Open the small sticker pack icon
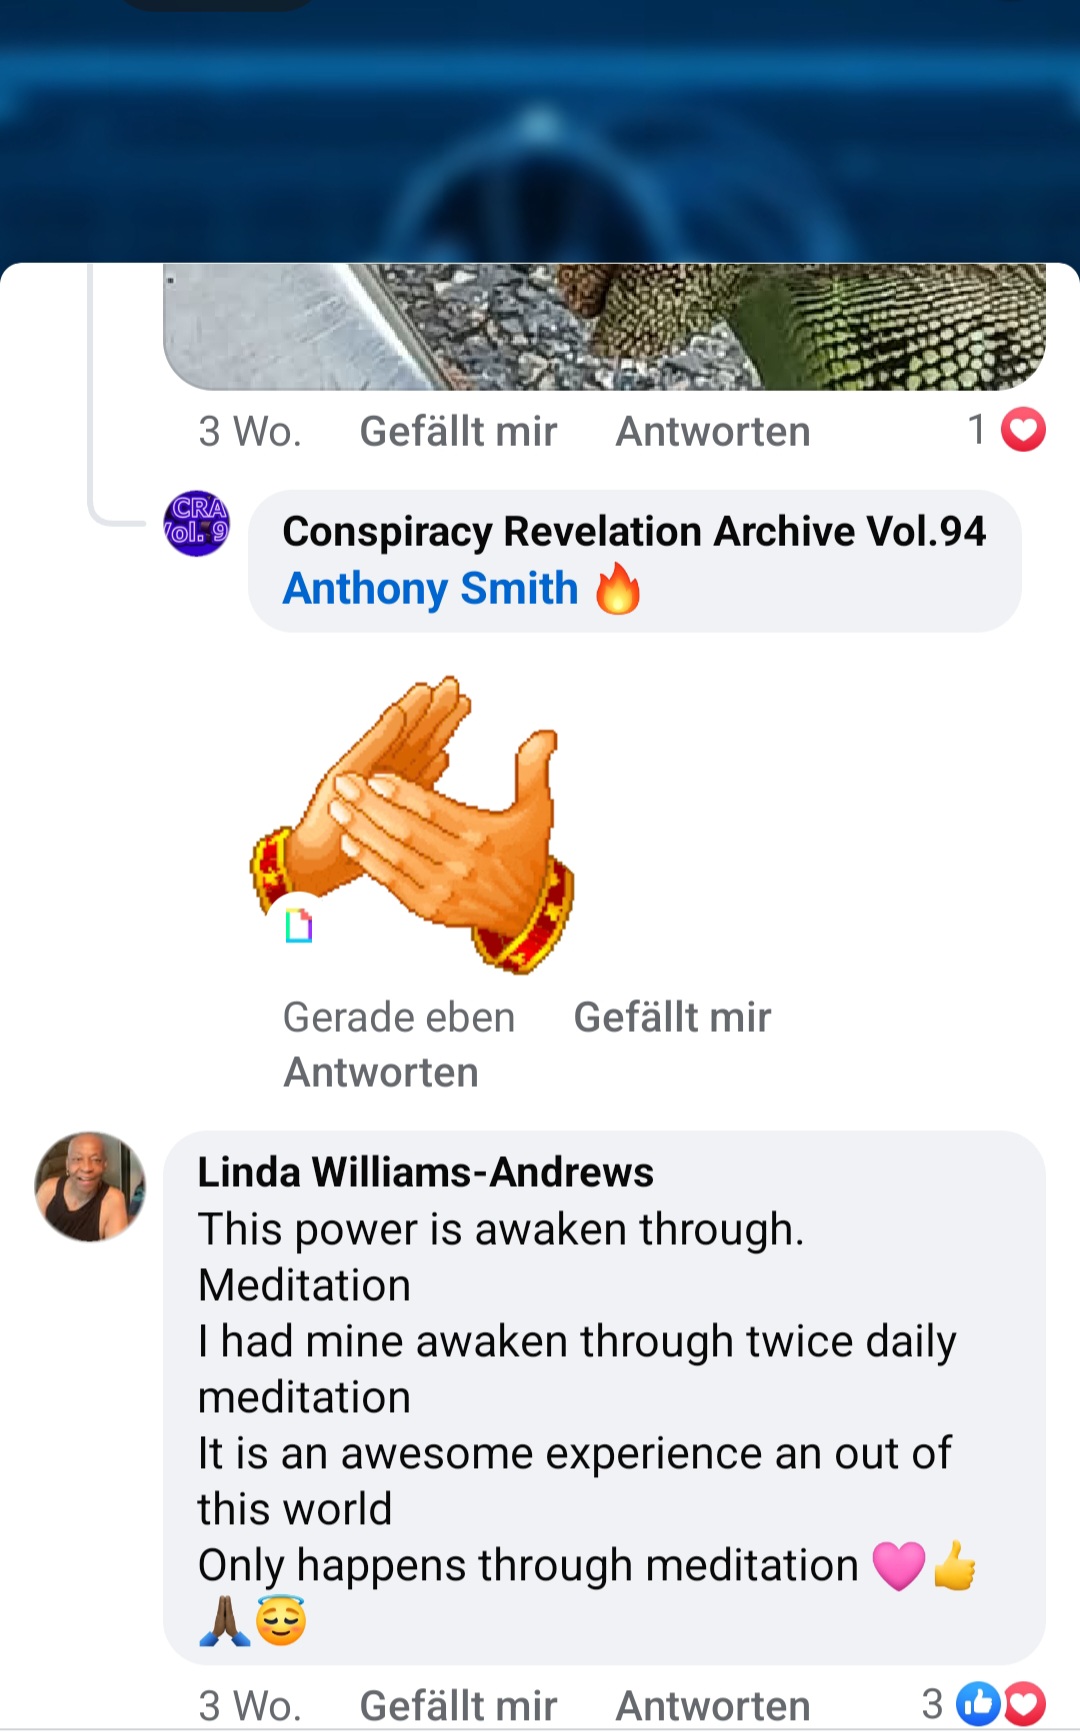The height and width of the screenshot is (1732, 1080). pyautogui.click(x=298, y=926)
